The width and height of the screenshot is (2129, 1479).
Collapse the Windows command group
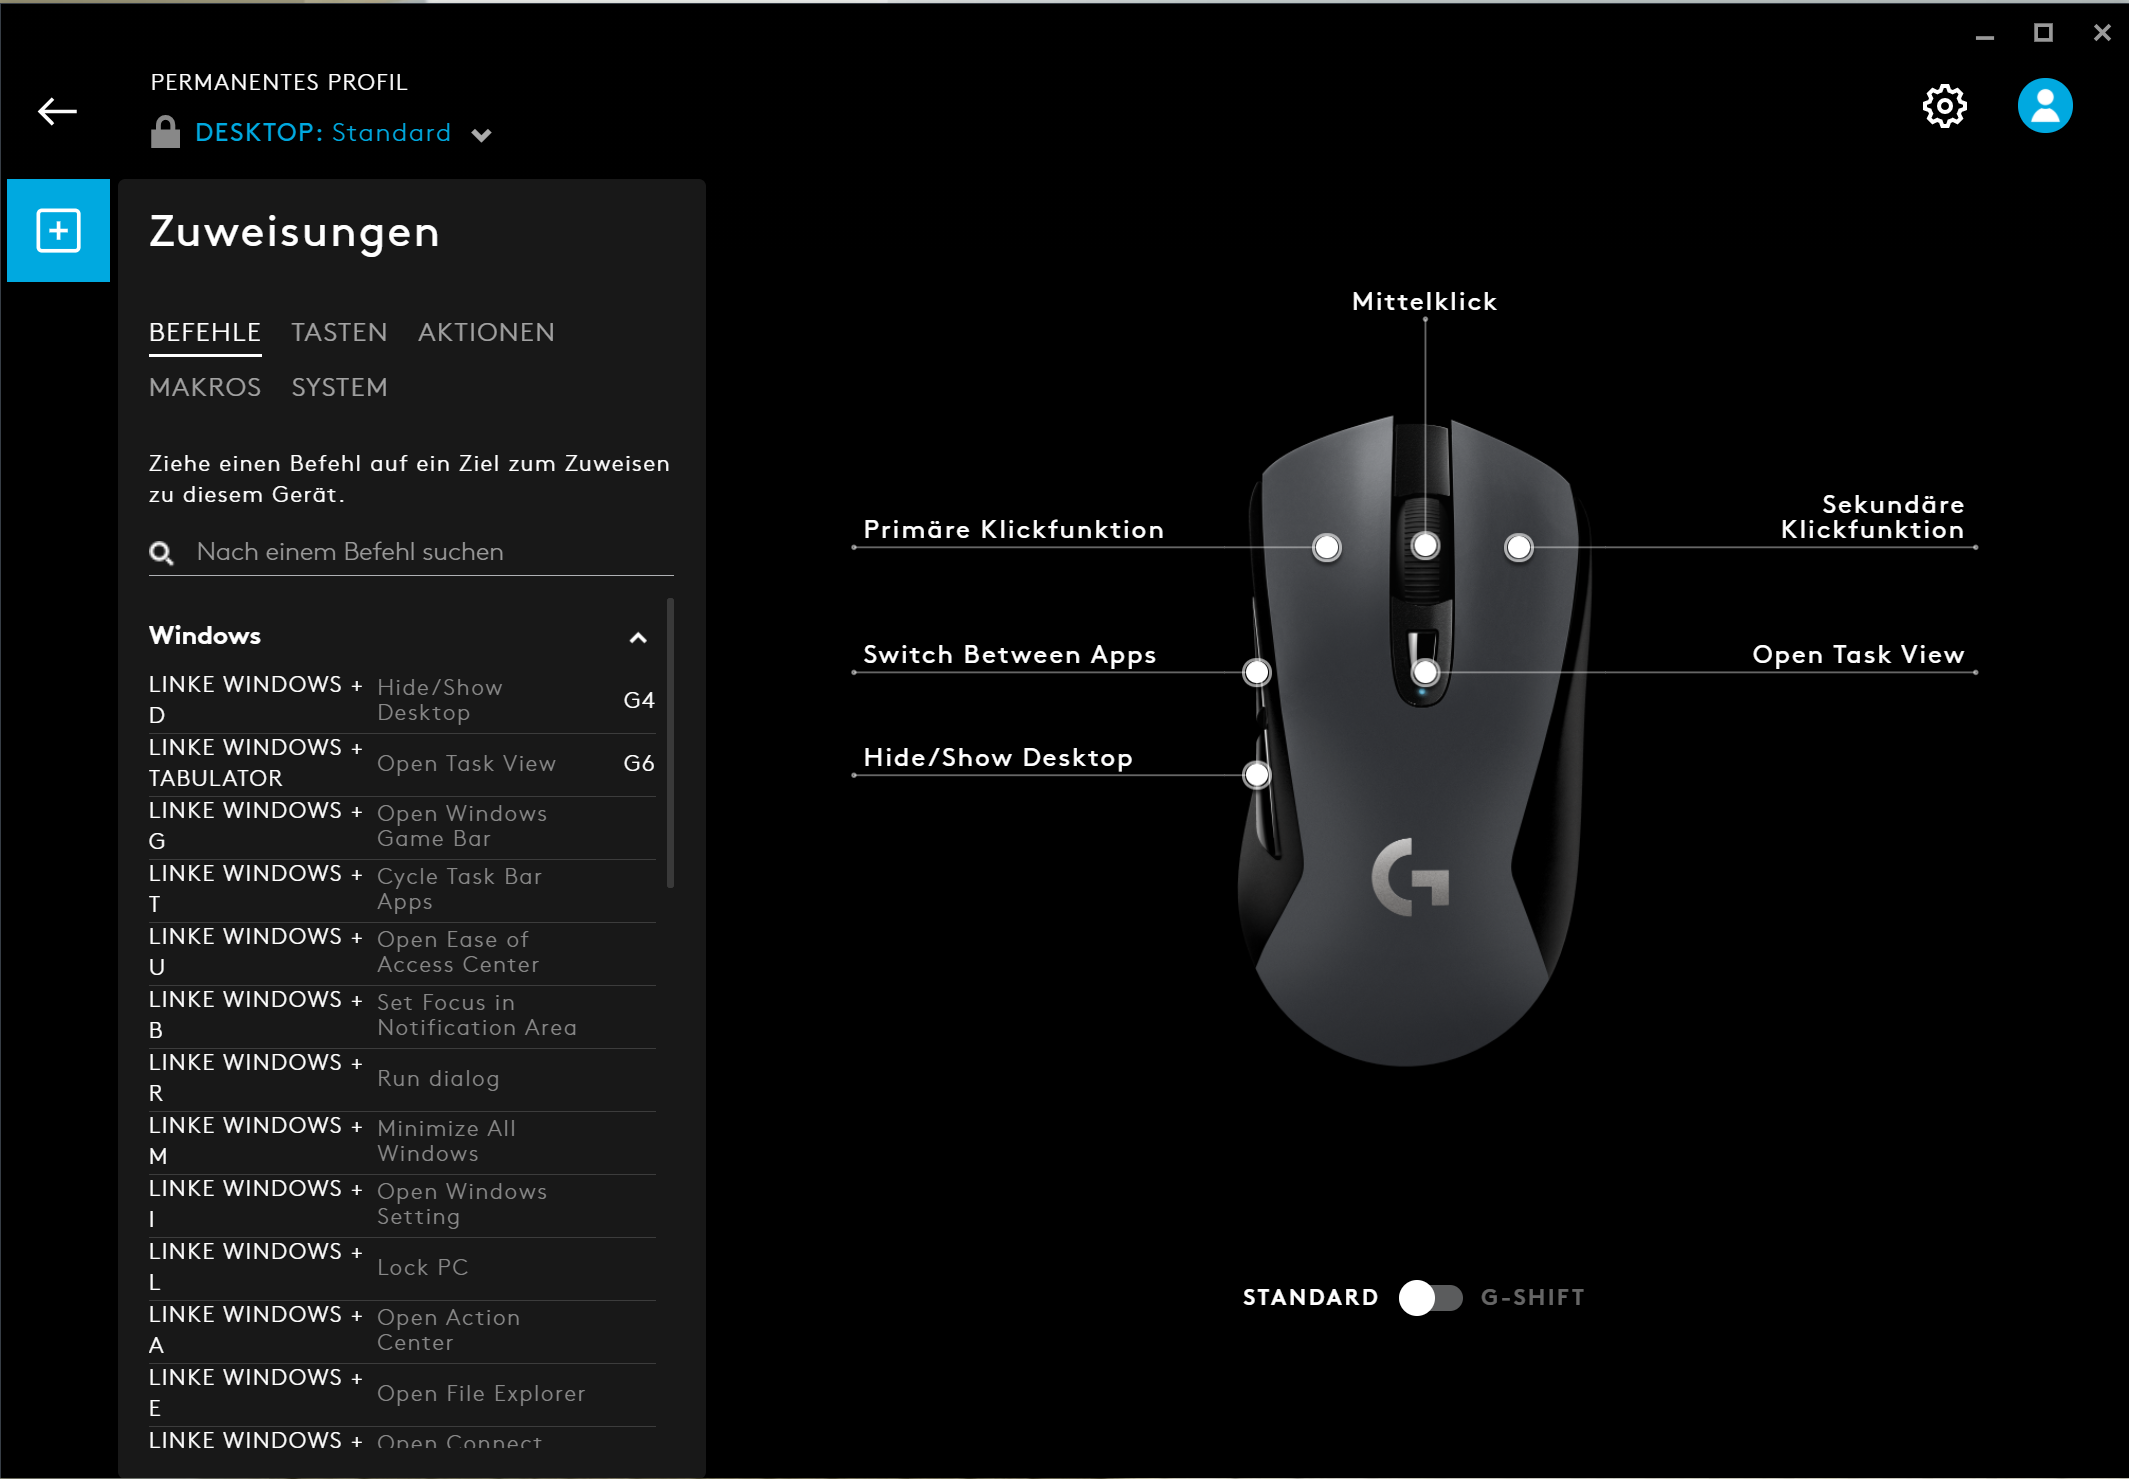(x=638, y=638)
